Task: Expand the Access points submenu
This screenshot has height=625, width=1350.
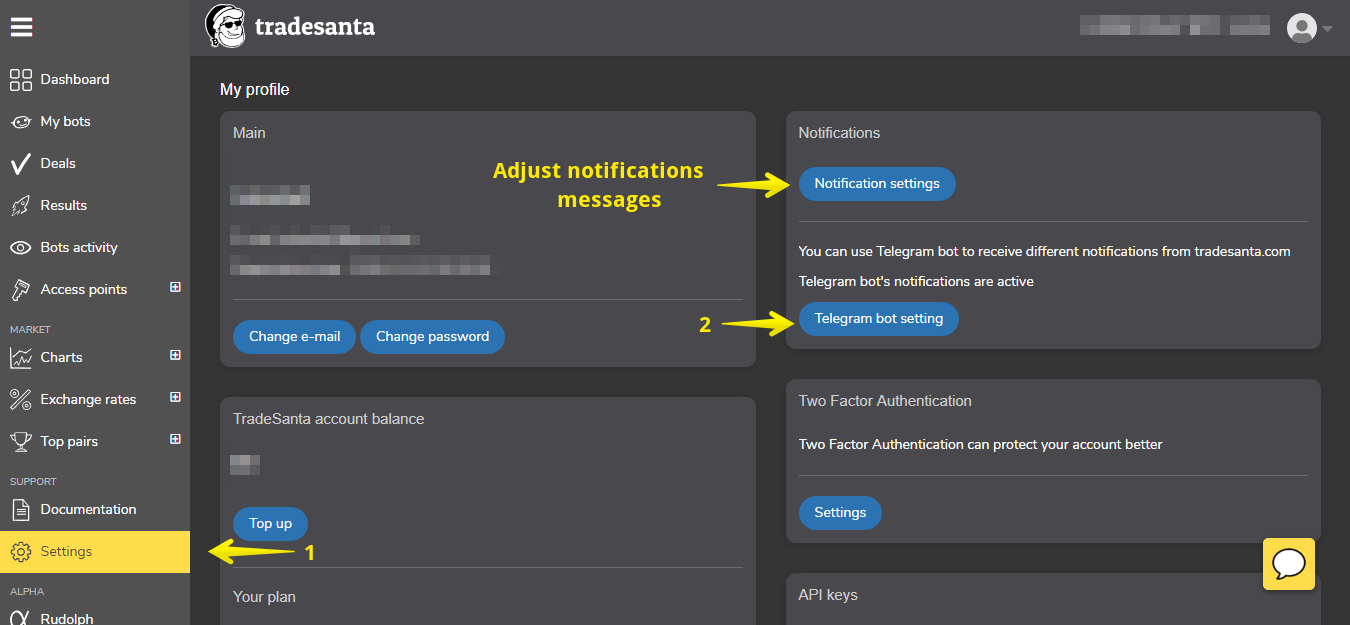Action: (x=175, y=287)
